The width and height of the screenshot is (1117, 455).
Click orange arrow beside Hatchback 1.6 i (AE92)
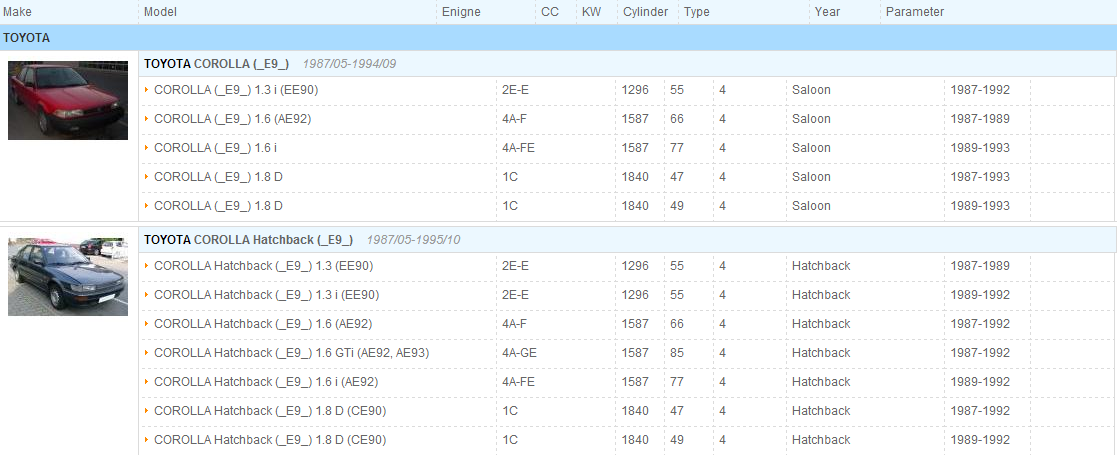click(x=147, y=382)
